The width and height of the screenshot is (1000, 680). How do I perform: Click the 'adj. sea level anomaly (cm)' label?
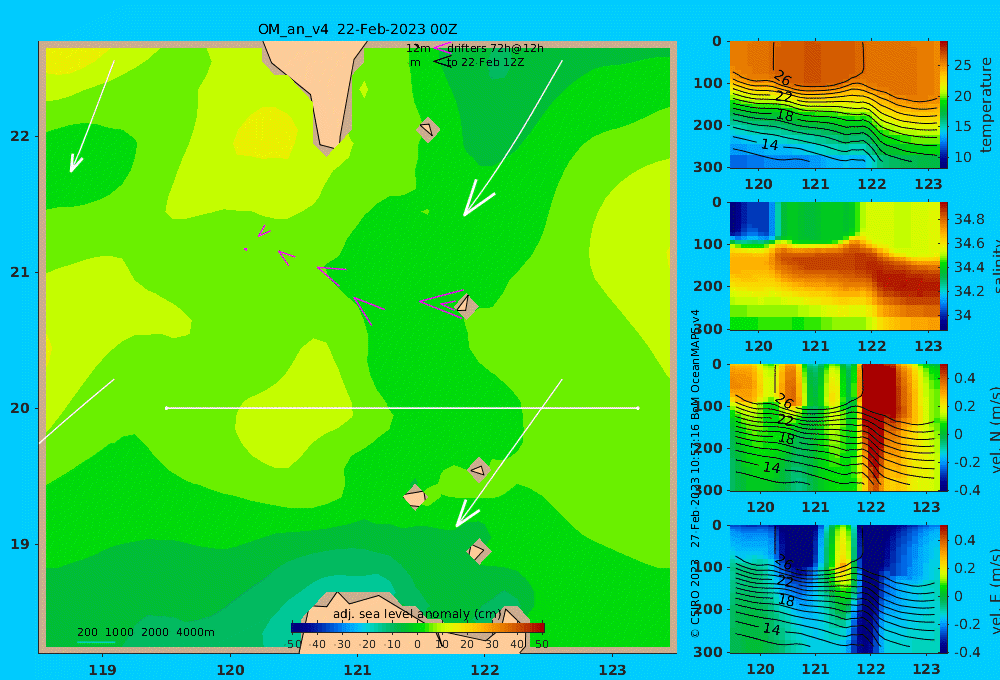pos(417,614)
